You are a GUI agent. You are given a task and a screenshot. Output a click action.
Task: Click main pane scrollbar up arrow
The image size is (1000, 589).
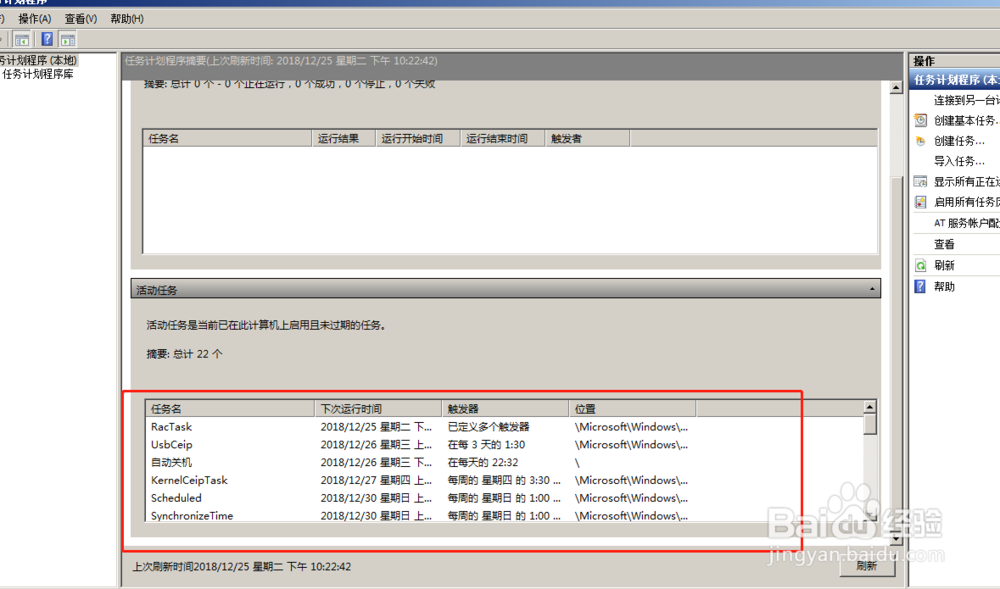click(x=896, y=88)
